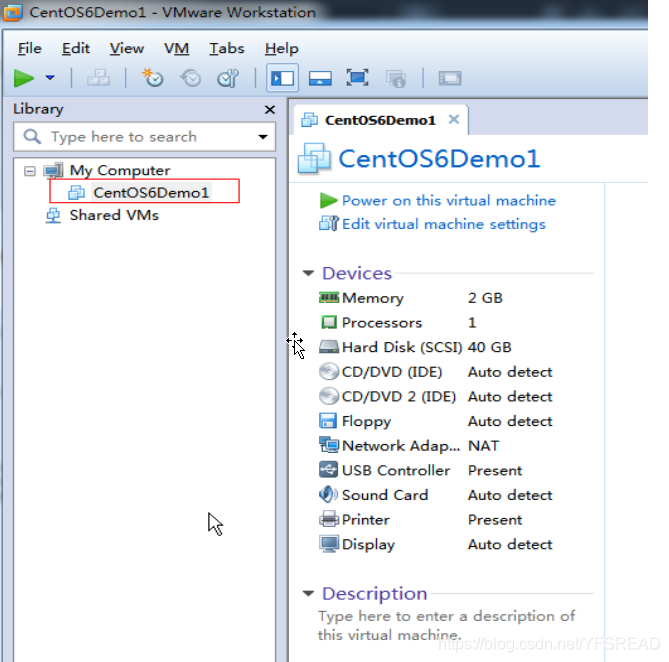Collapse the My Computer tree node
Image resolution: width=669 pixels, height=662 pixels.
coord(29,171)
